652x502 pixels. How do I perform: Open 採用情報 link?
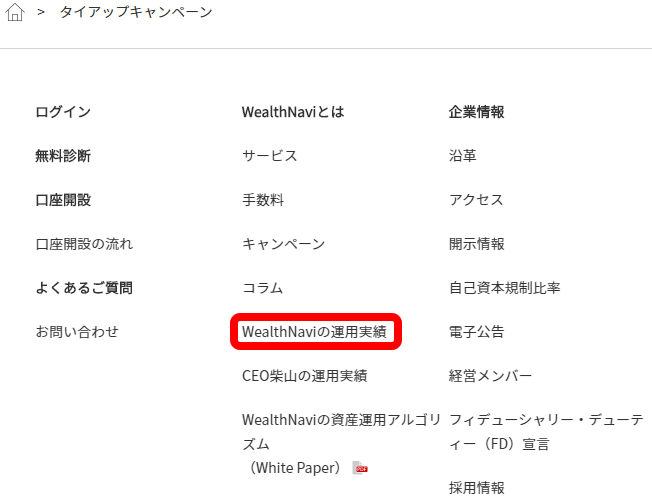pos(477,488)
